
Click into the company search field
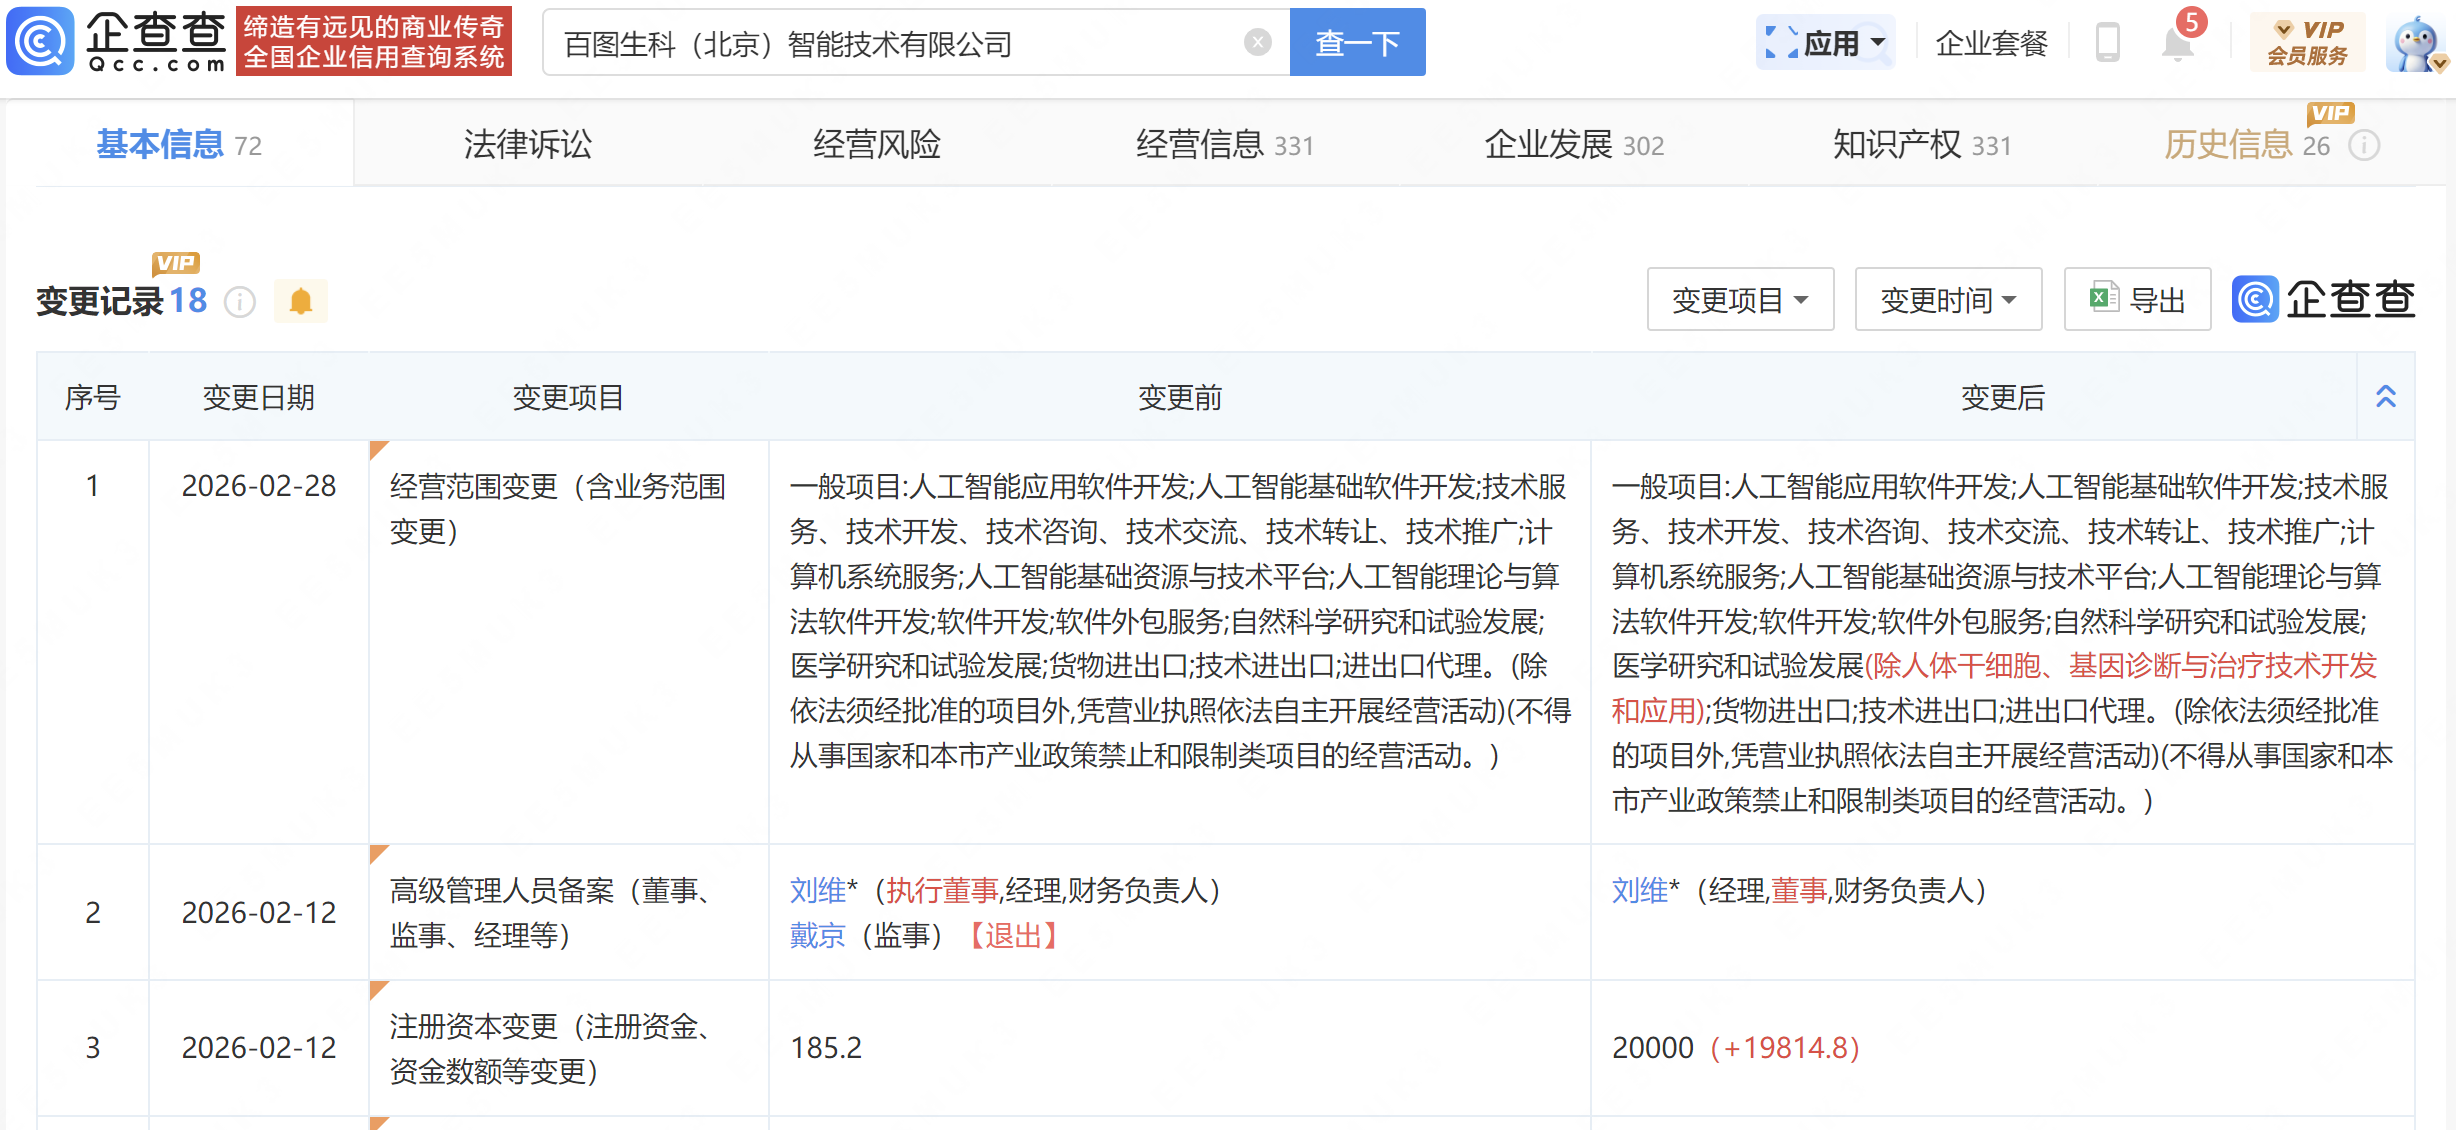900,44
